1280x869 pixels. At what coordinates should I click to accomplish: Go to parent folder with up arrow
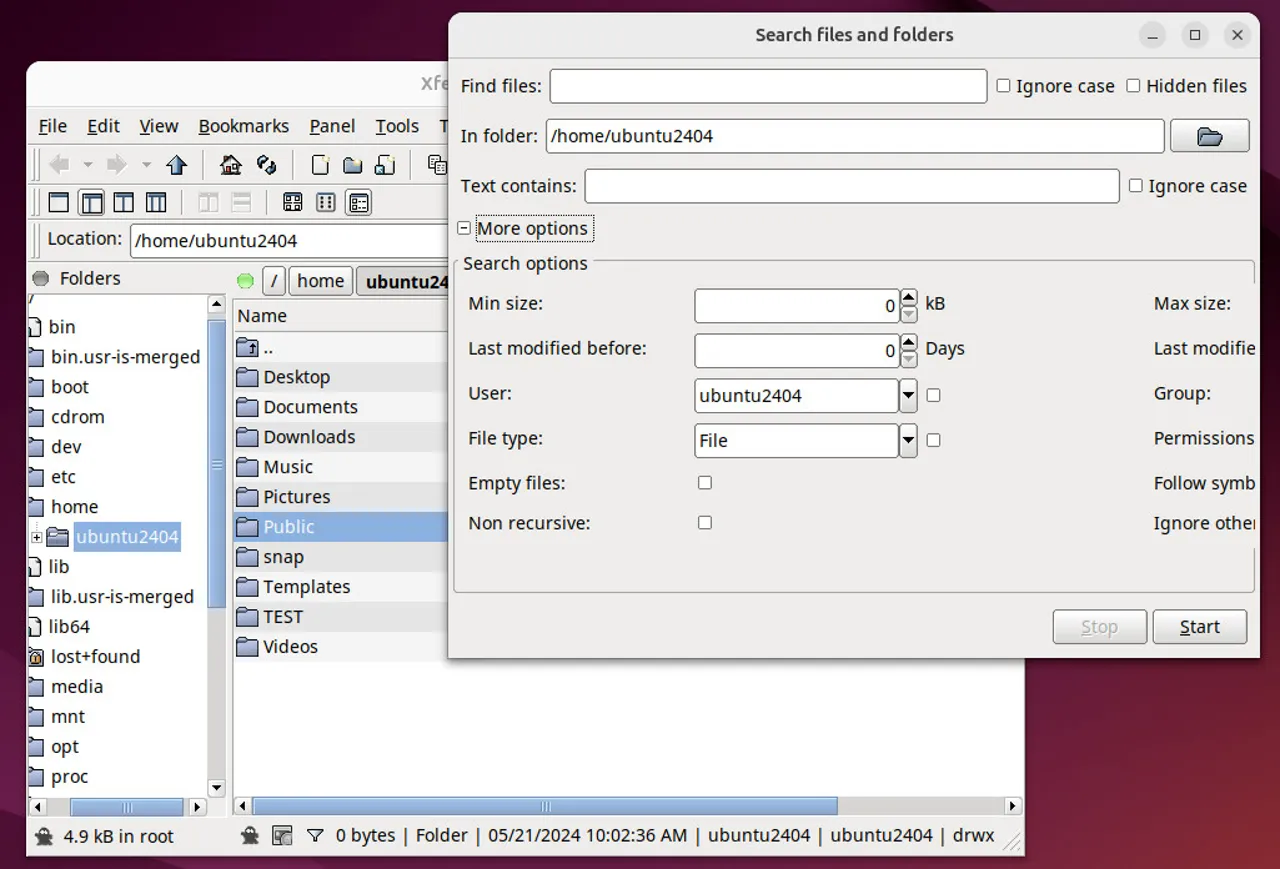click(x=177, y=165)
